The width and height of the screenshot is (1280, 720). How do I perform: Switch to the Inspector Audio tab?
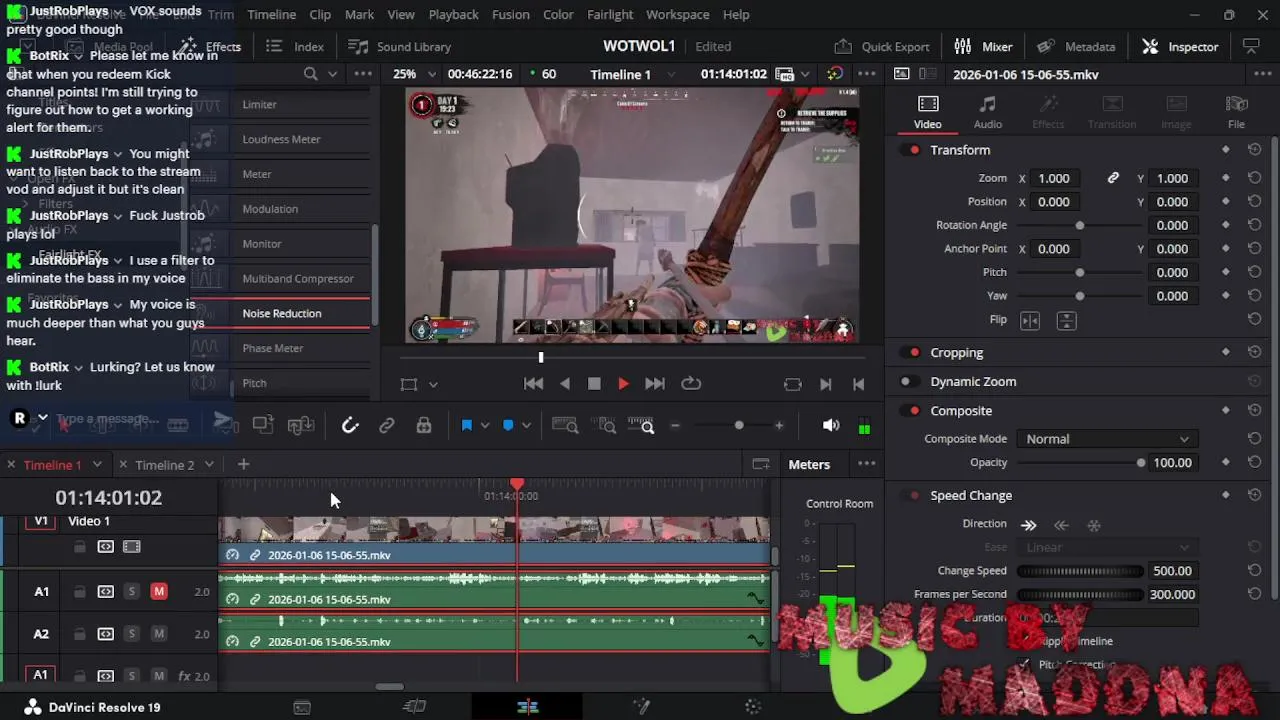988,112
